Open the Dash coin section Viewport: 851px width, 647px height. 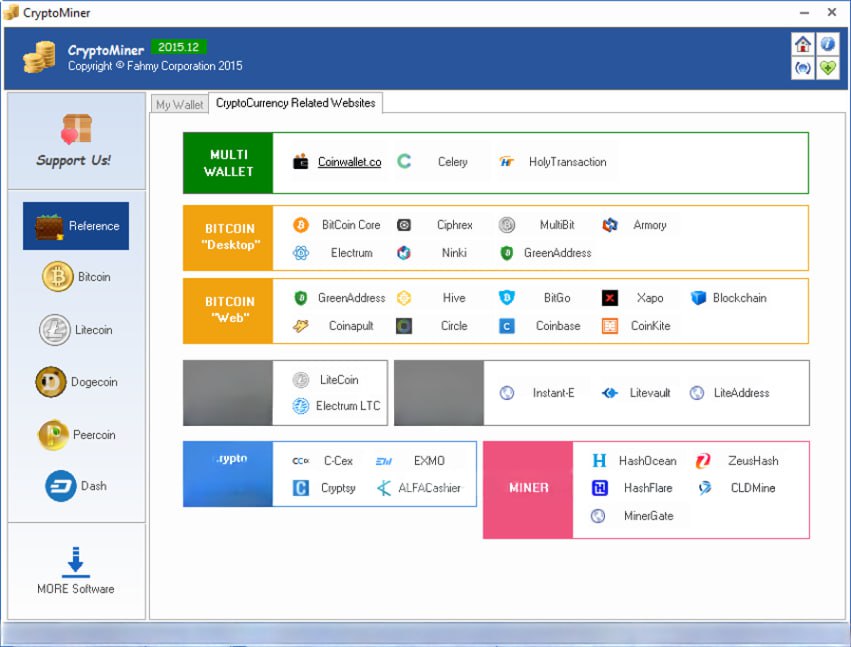[77, 486]
